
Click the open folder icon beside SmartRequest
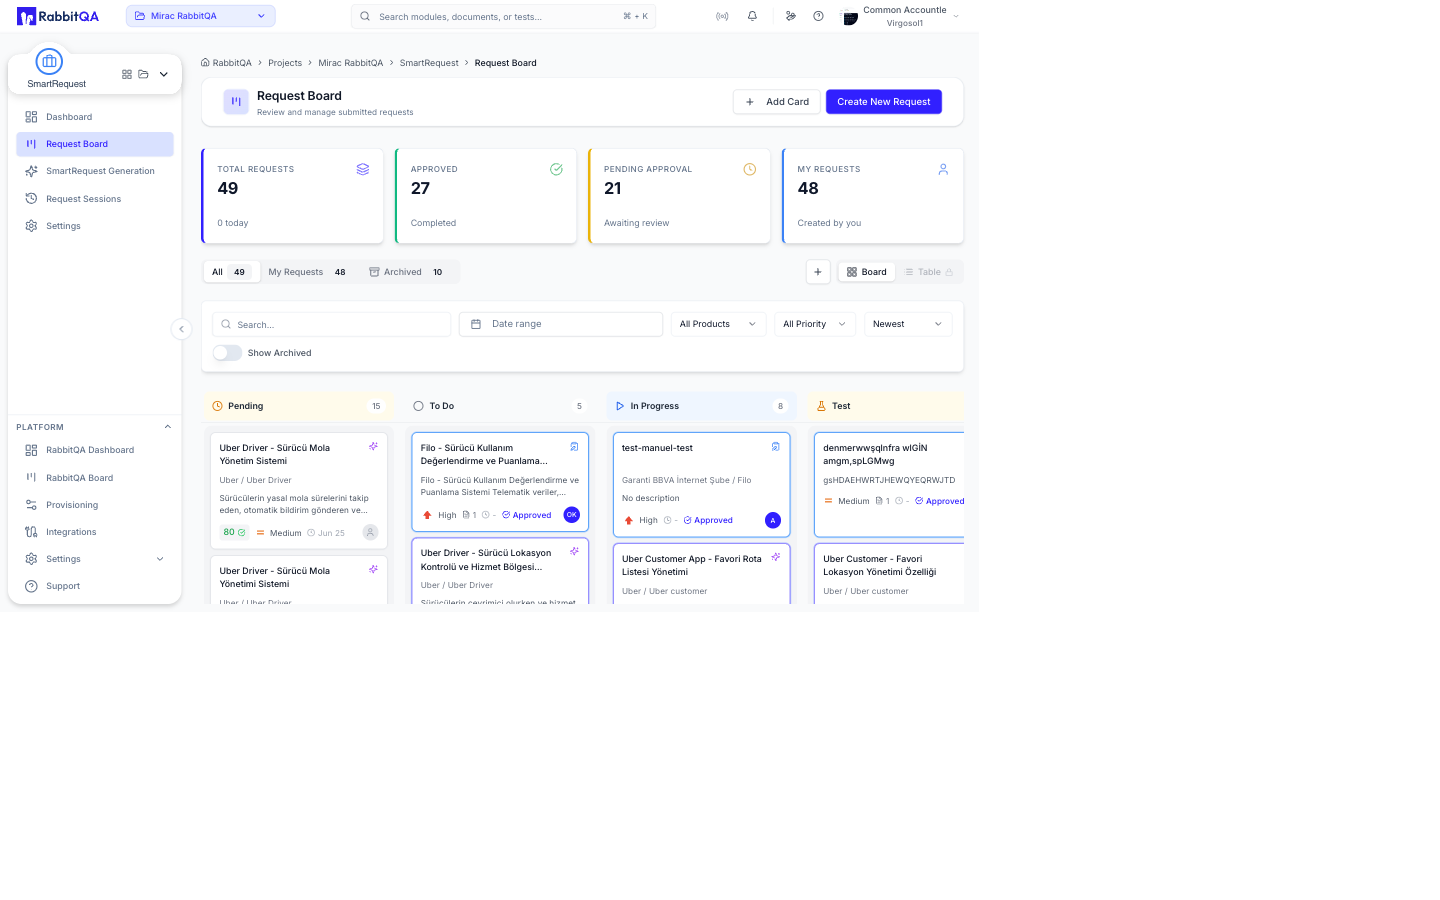[143, 74]
